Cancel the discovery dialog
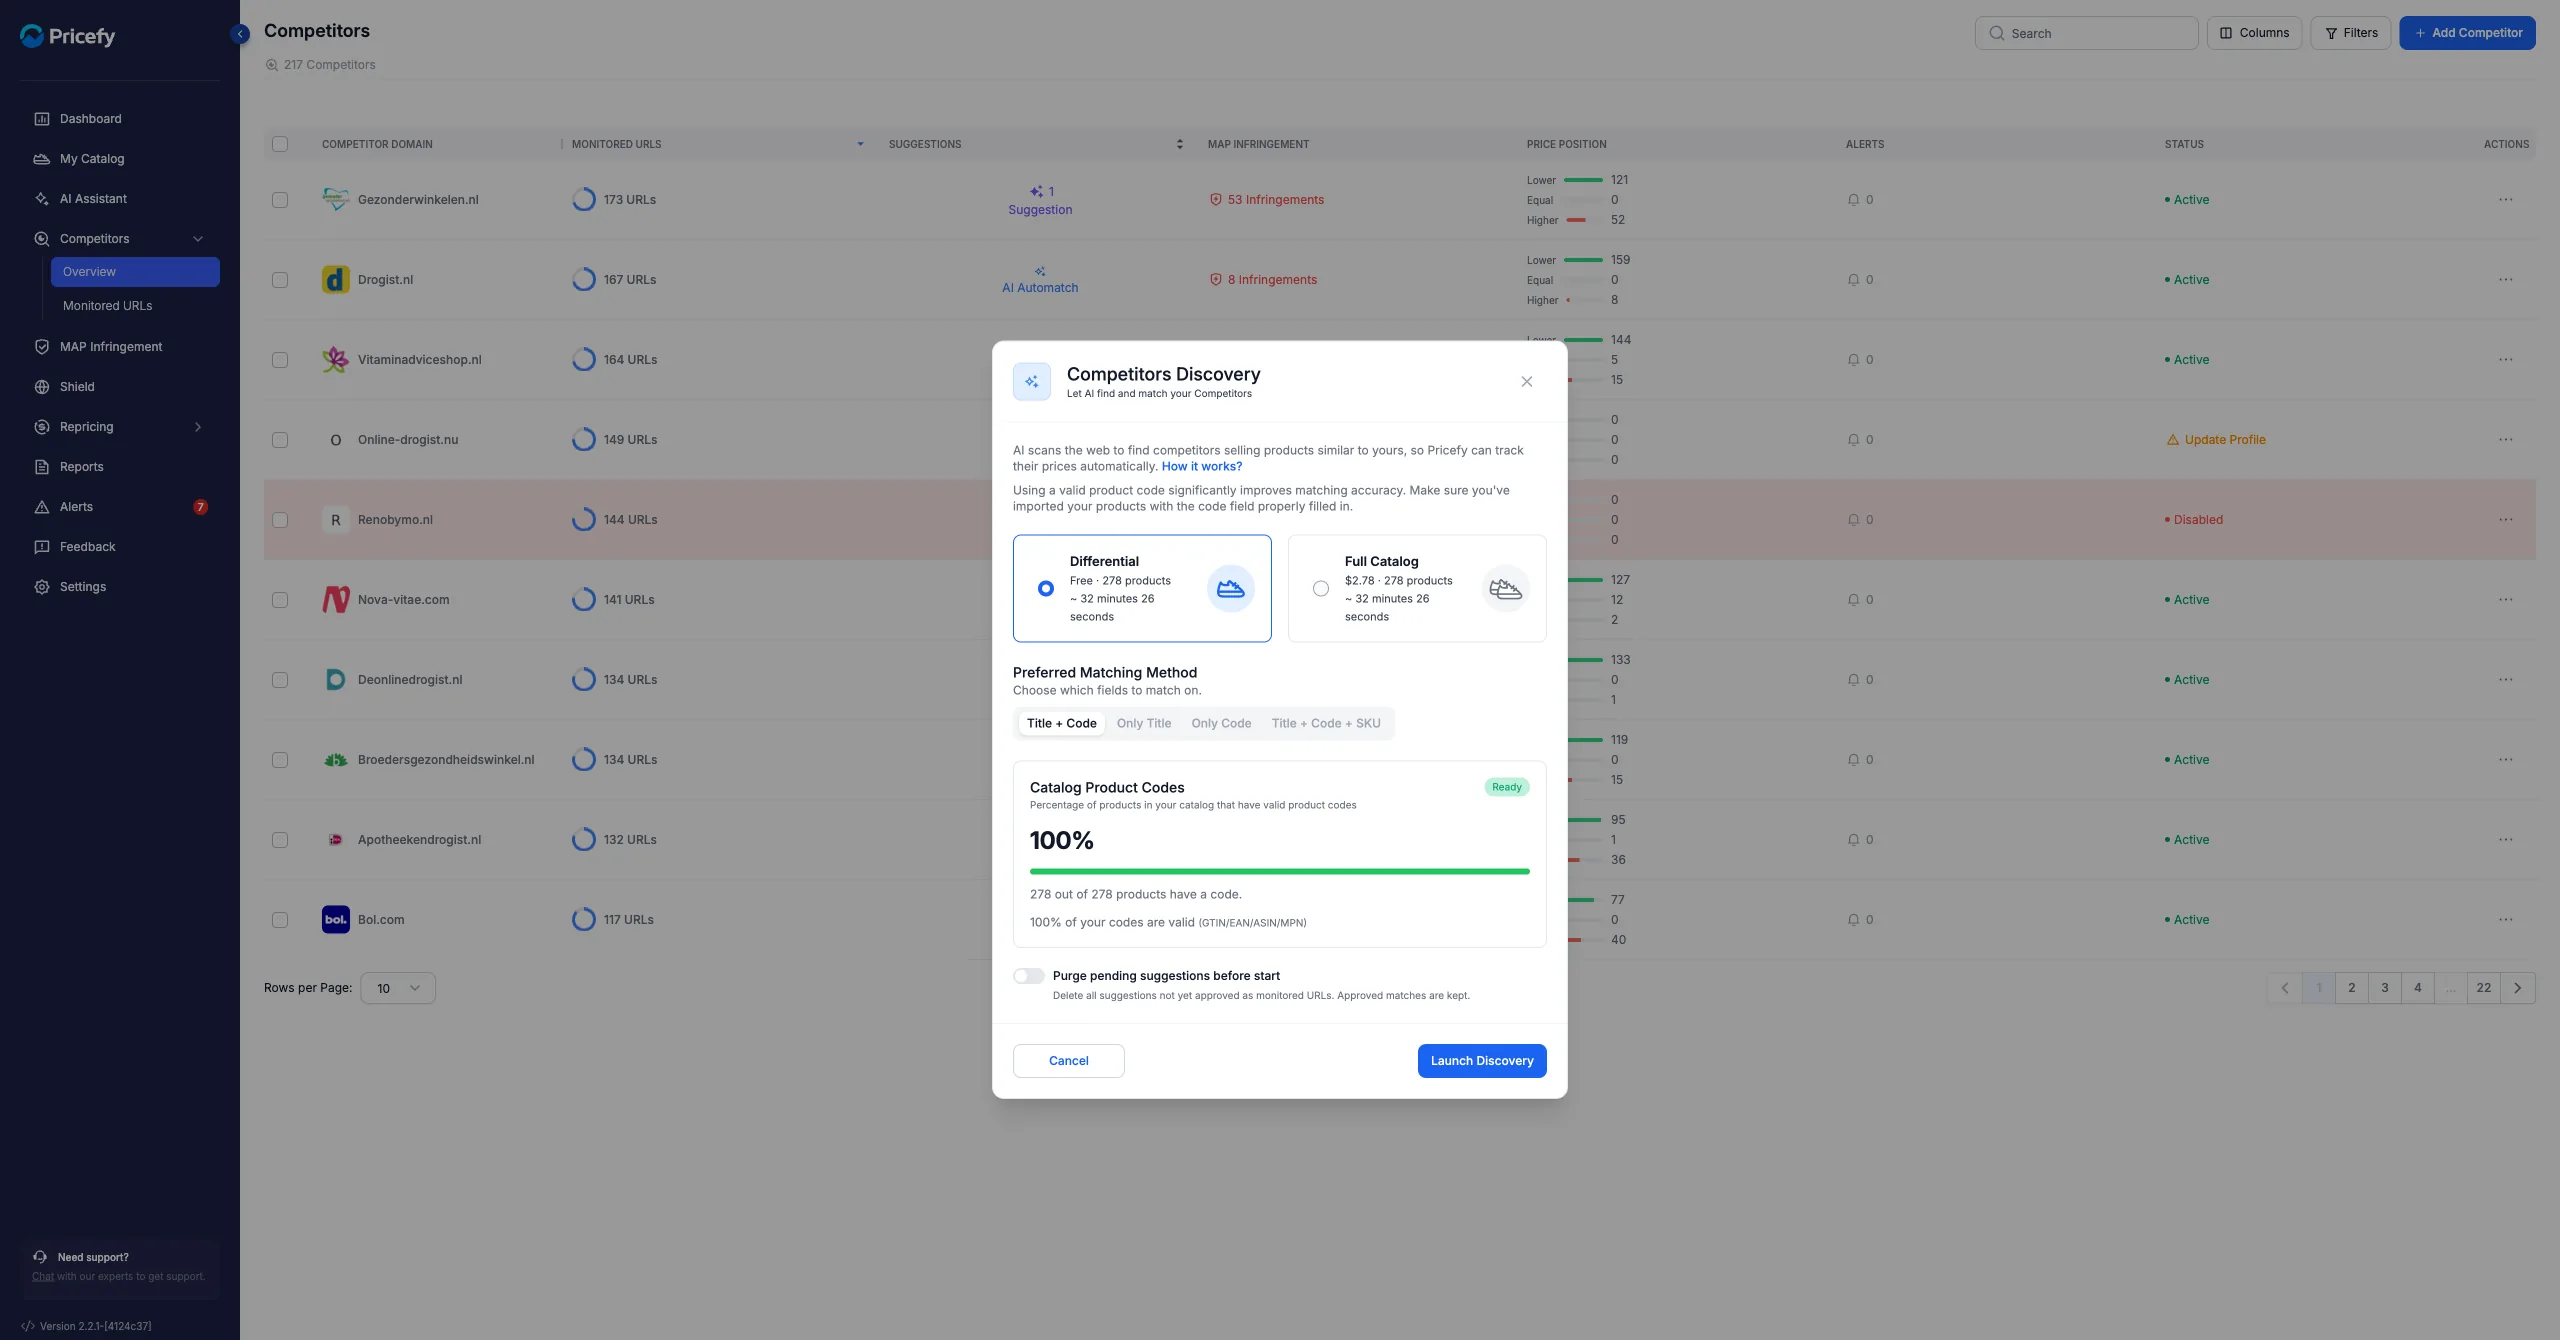Screen dimensions: 2560x1340 click(1068, 1061)
